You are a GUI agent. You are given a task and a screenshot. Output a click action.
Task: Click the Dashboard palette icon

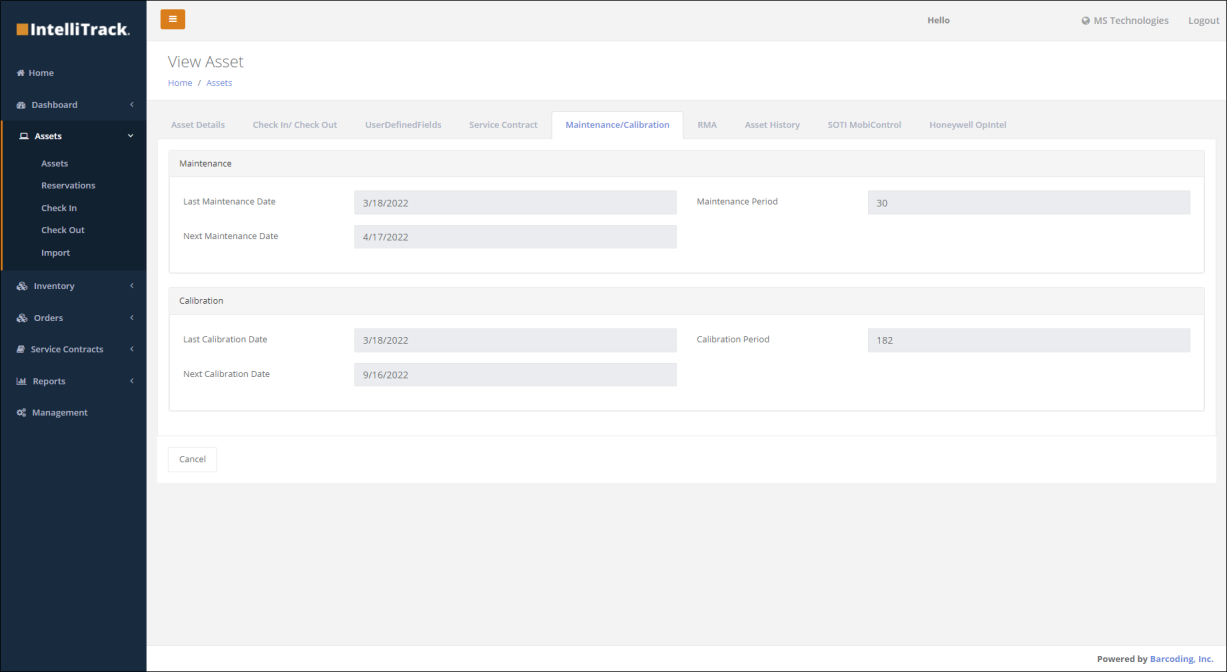[22, 105]
